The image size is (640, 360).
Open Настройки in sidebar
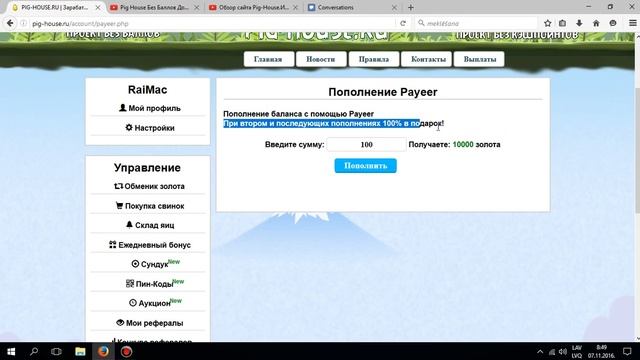pos(149,128)
